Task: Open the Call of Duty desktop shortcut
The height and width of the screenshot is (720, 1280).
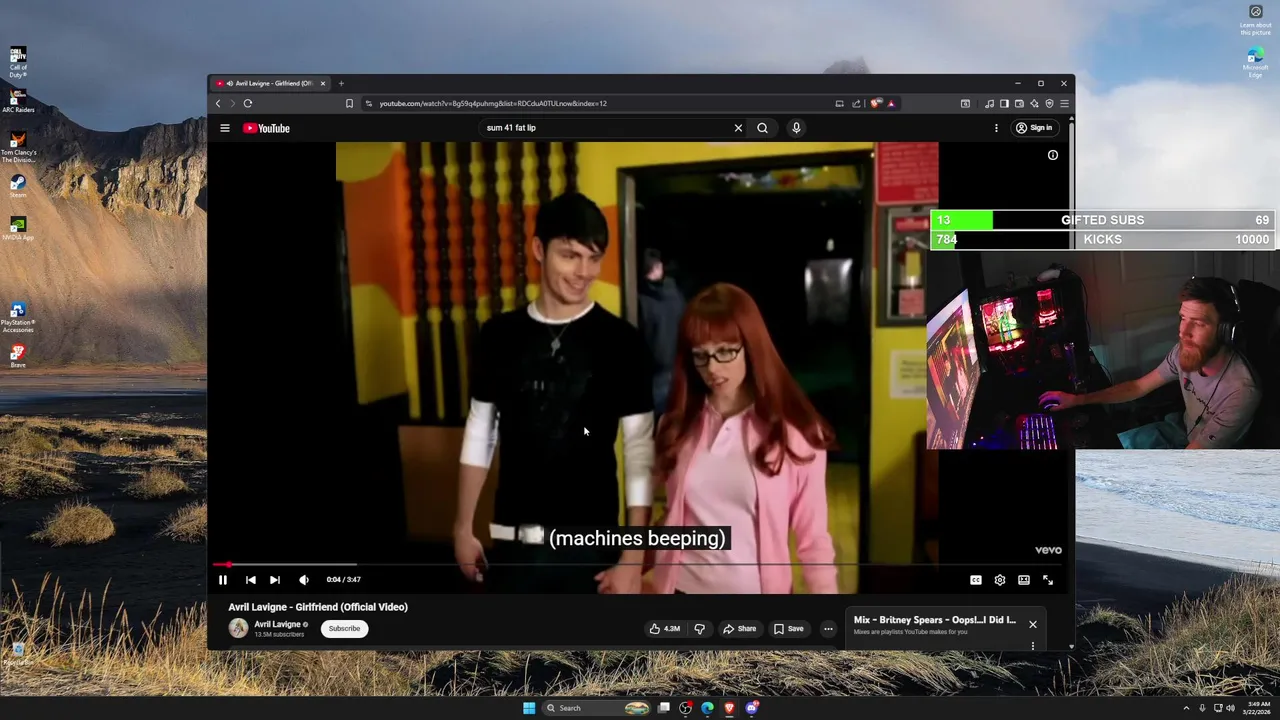Action: (18, 62)
